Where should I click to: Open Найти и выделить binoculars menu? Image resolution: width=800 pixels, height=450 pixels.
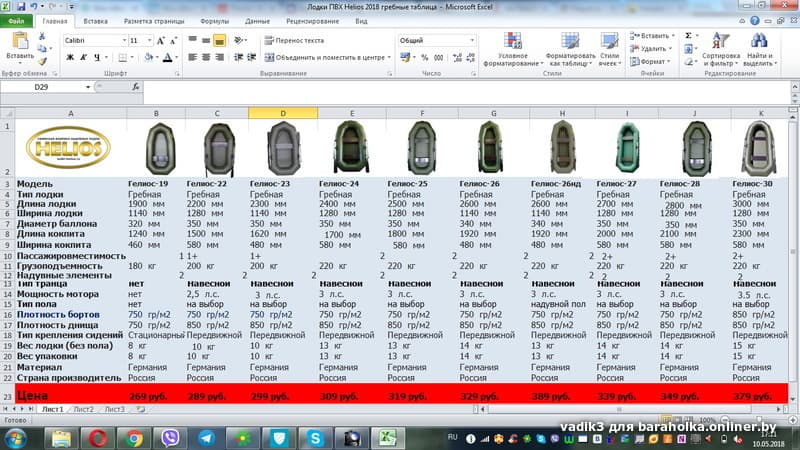tap(759, 49)
